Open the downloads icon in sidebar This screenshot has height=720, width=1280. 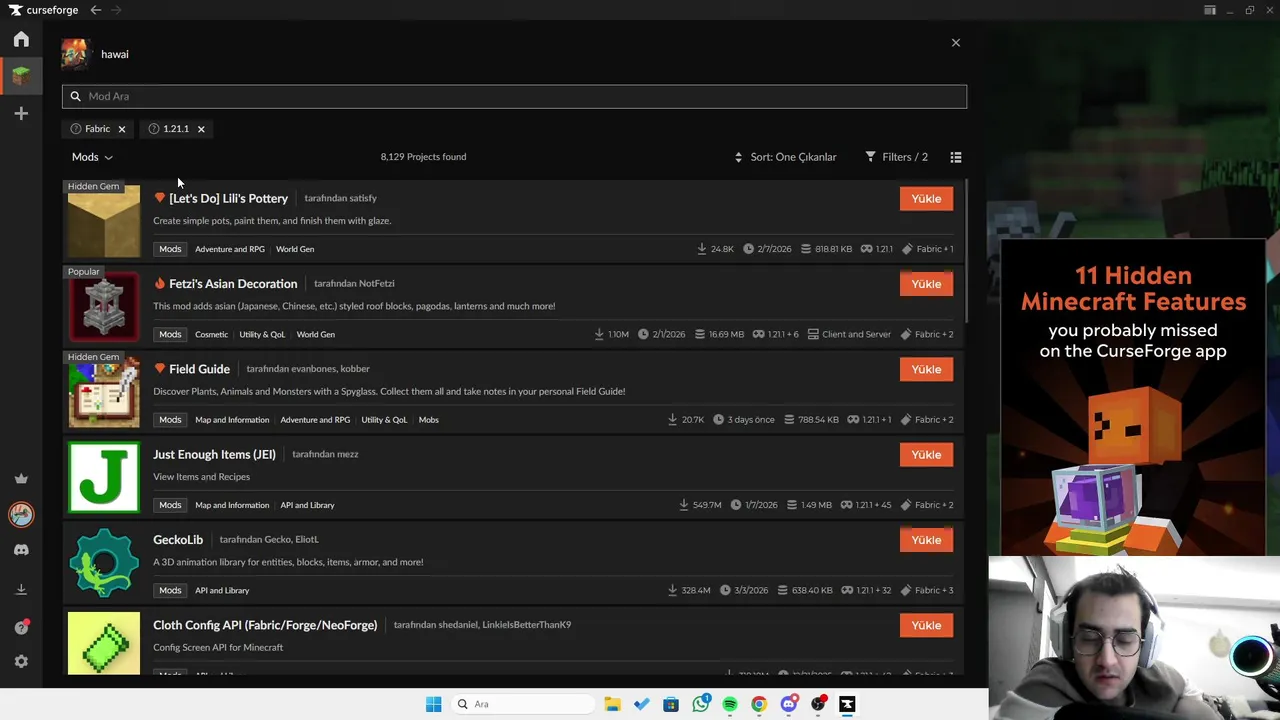coord(21,589)
